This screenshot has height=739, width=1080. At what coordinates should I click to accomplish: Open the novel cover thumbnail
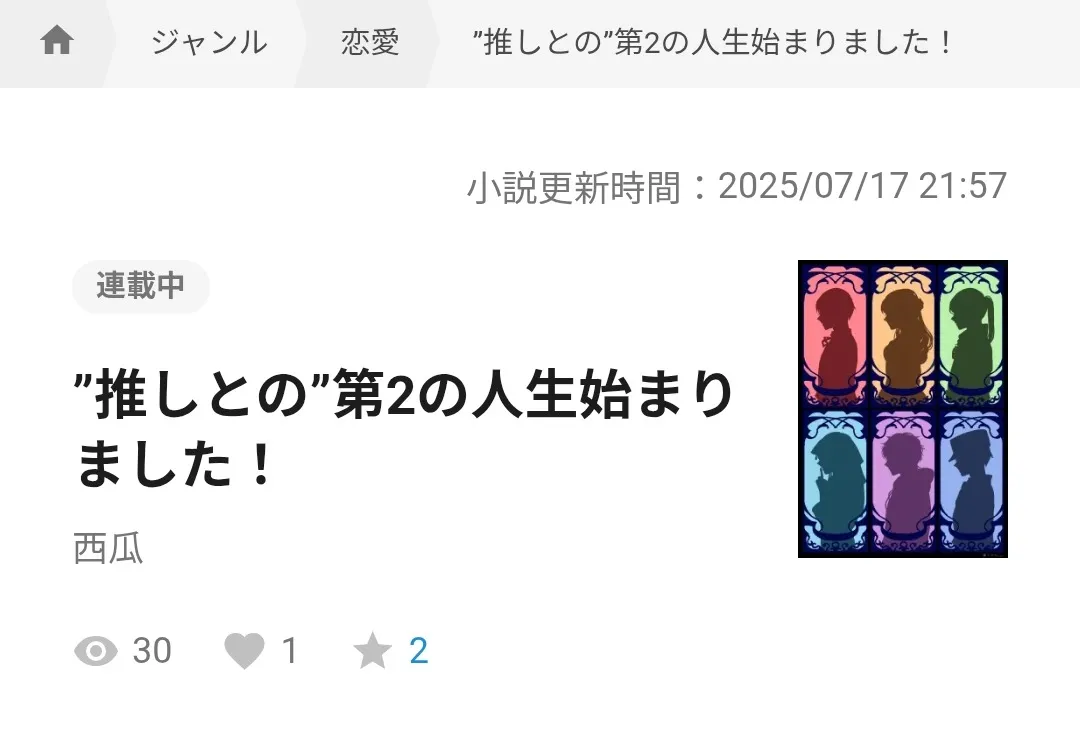tap(903, 409)
